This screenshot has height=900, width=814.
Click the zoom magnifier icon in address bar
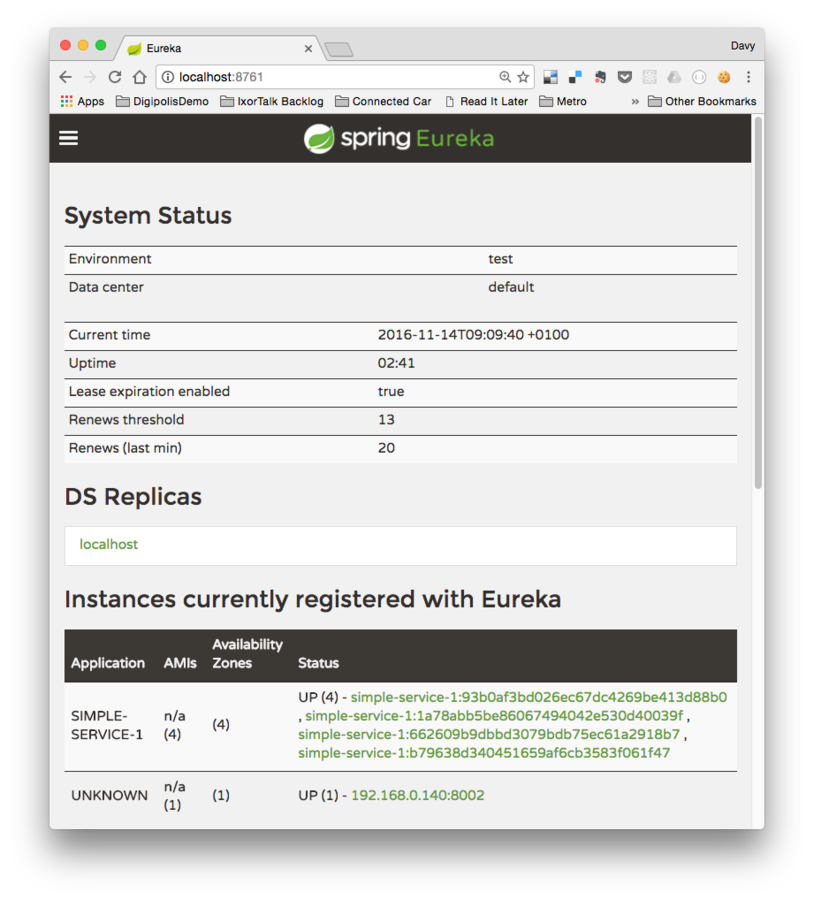[505, 77]
